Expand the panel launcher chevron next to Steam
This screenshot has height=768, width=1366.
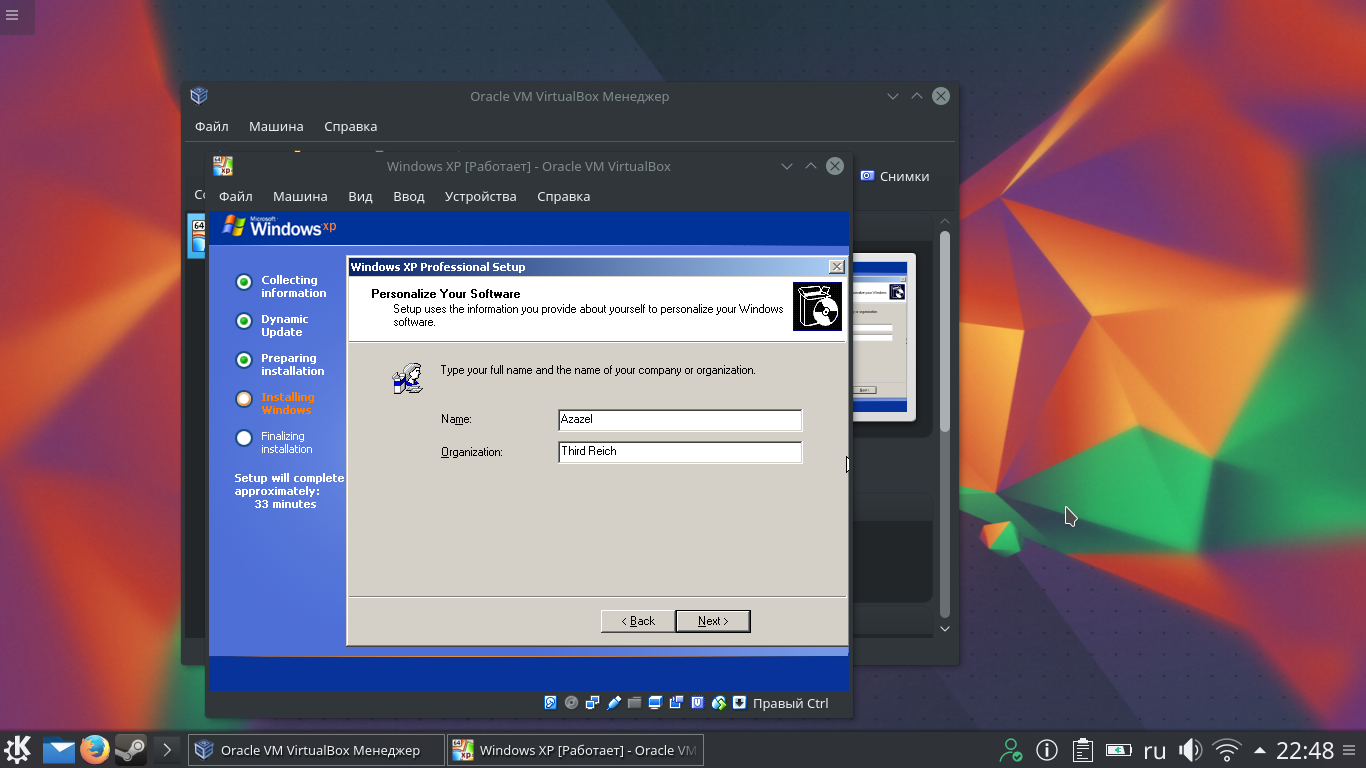(167, 749)
